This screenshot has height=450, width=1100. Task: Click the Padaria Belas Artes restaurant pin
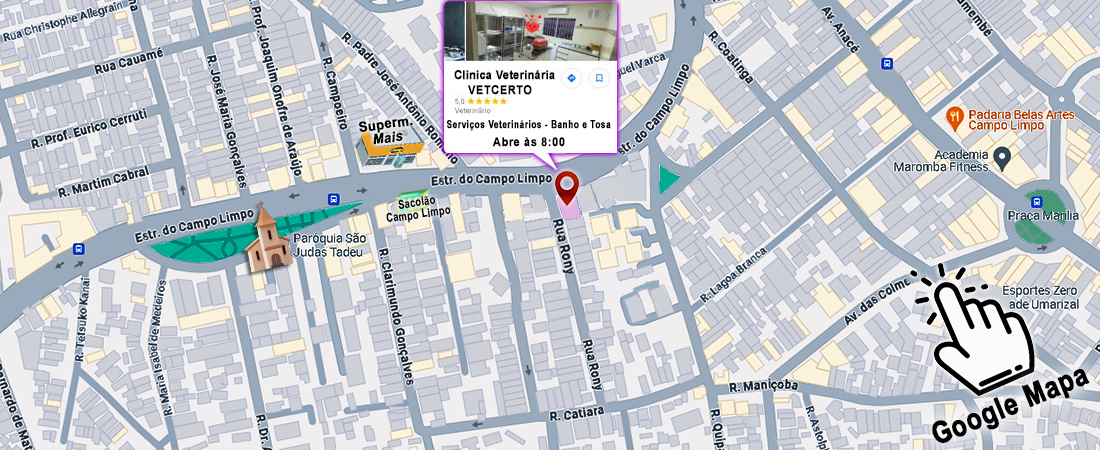(x=954, y=119)
